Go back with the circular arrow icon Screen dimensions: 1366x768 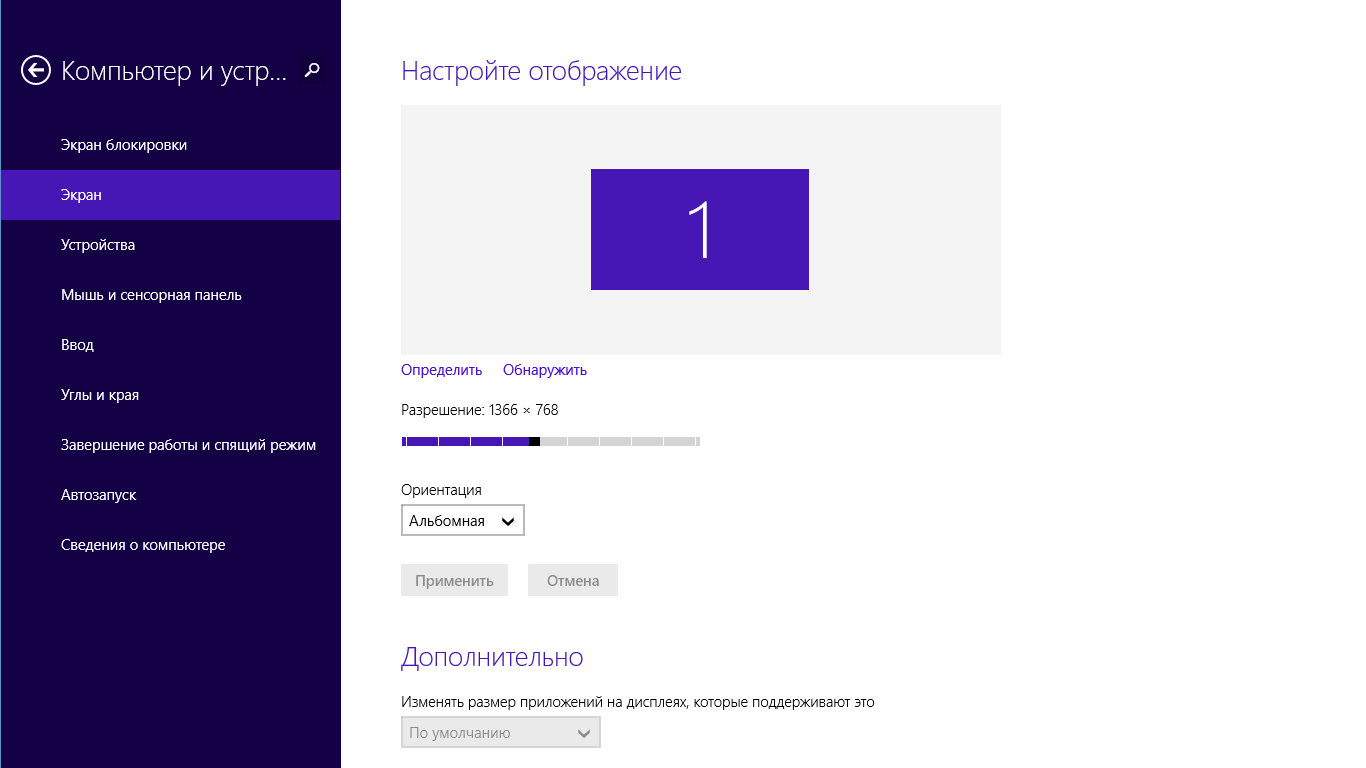point(36,70)
